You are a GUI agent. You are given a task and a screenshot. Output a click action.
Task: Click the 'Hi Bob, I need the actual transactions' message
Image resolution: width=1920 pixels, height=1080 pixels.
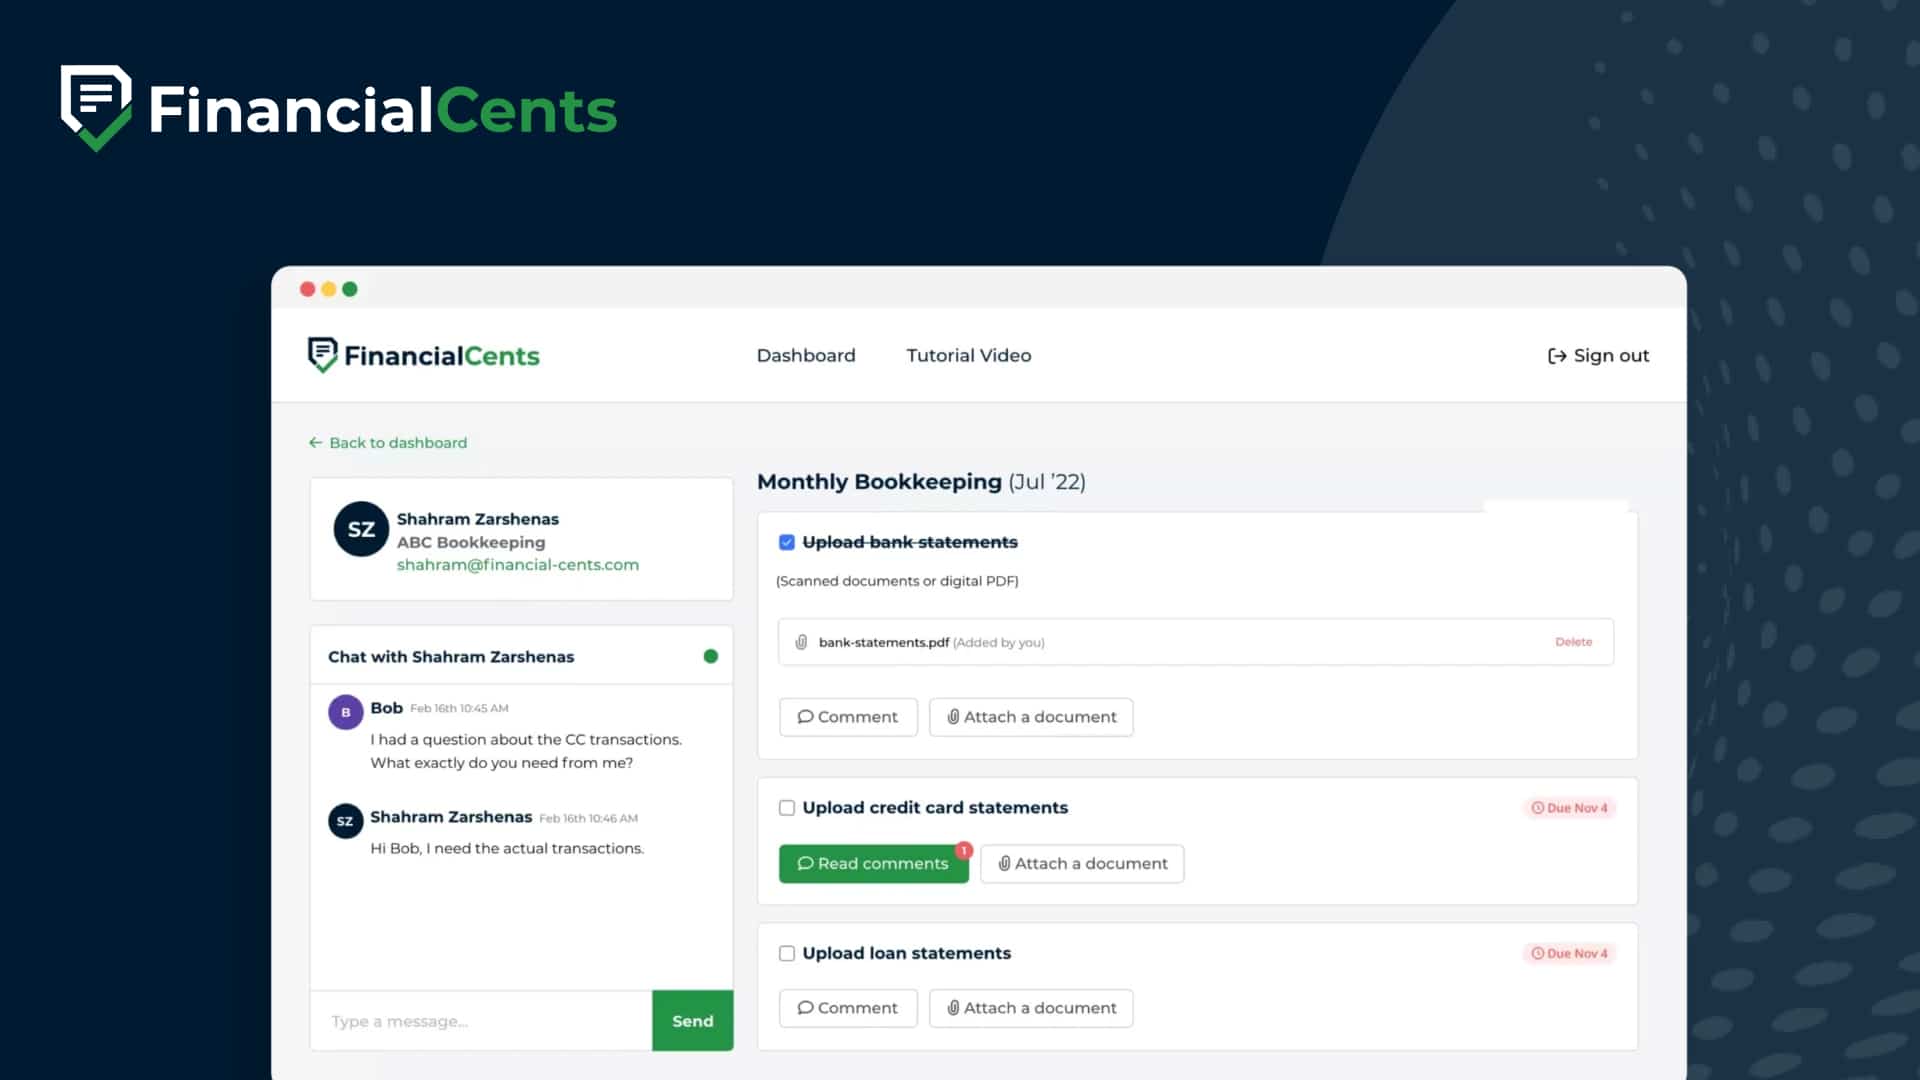click(x=507, y=848)
